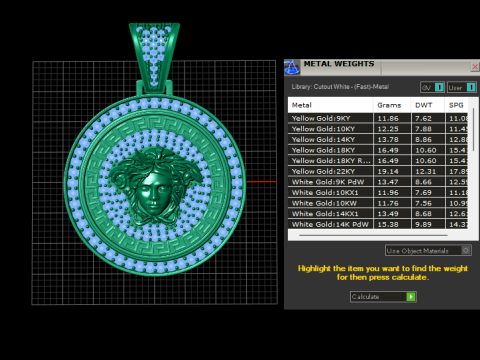Select the Yellow Gold:18KY row
The width and height of the screenshot is (480, 360).
(x=378, y=150)
